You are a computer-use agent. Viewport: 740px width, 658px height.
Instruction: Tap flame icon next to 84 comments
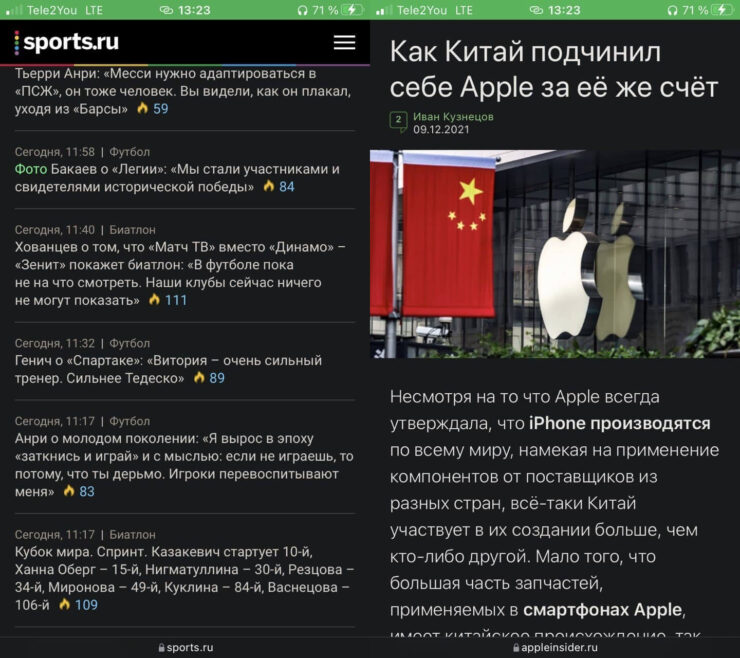(269, 186)
